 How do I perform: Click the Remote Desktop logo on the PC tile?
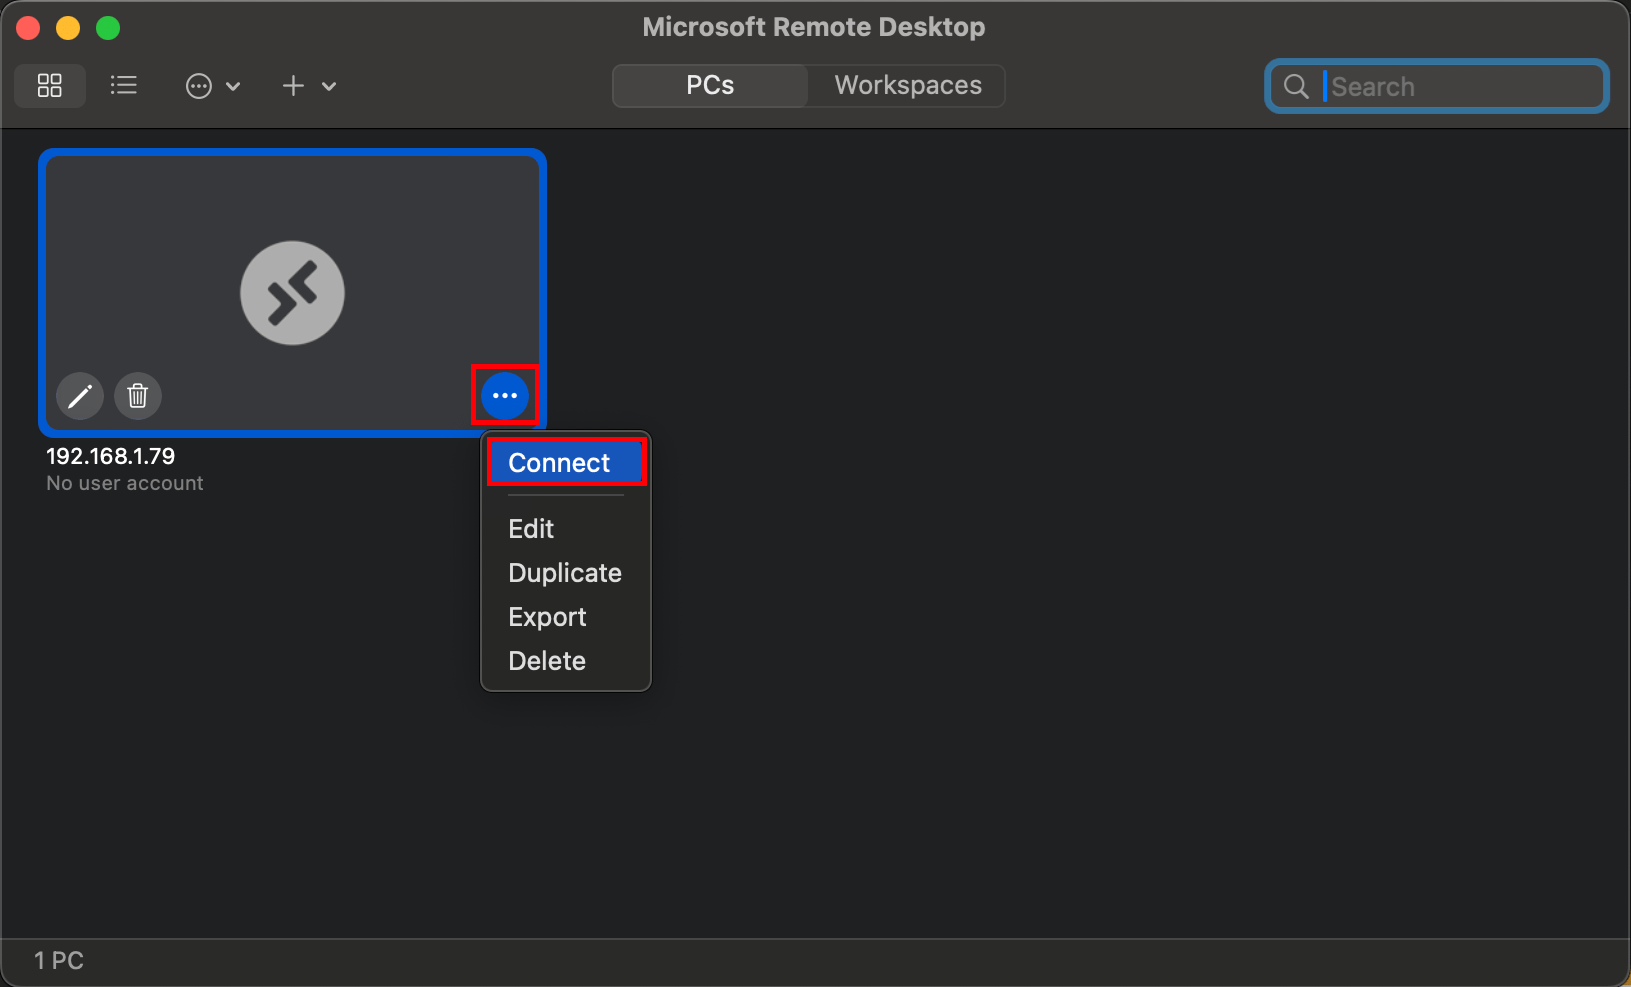[292, 292]
